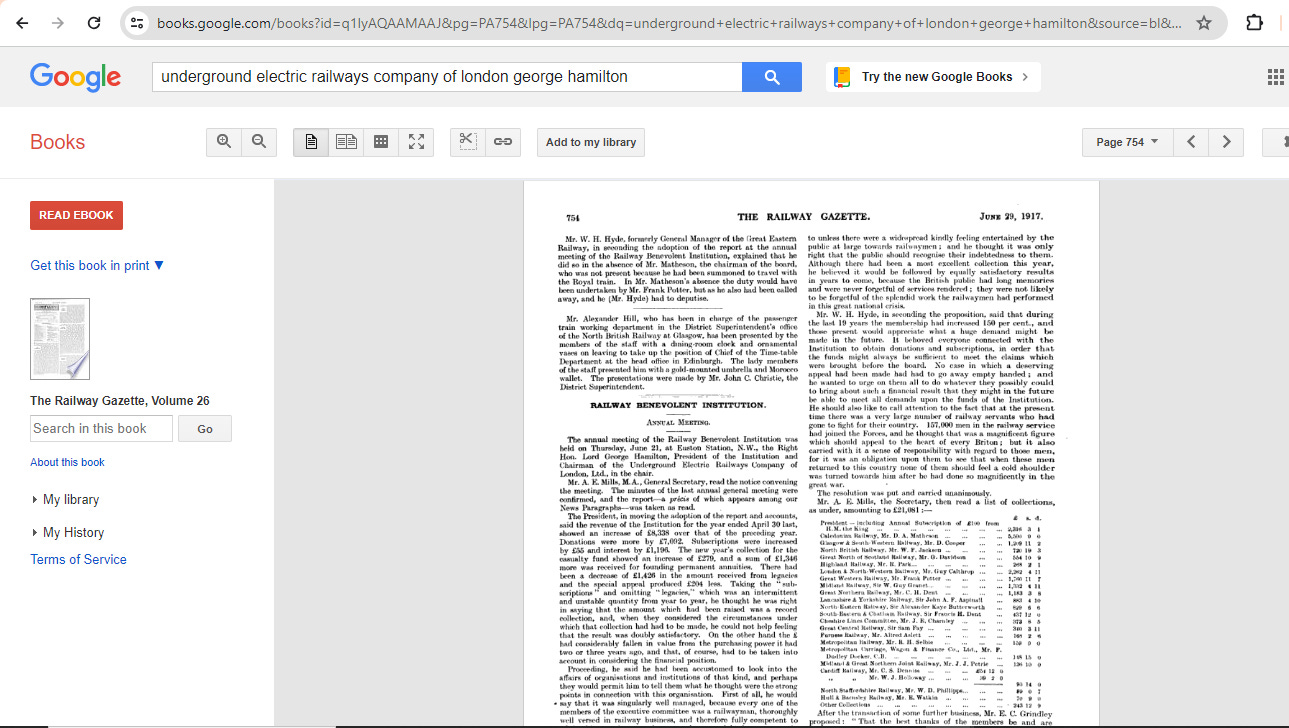
Task: Click the book cover thumbnail
Action: pos(60,339)
